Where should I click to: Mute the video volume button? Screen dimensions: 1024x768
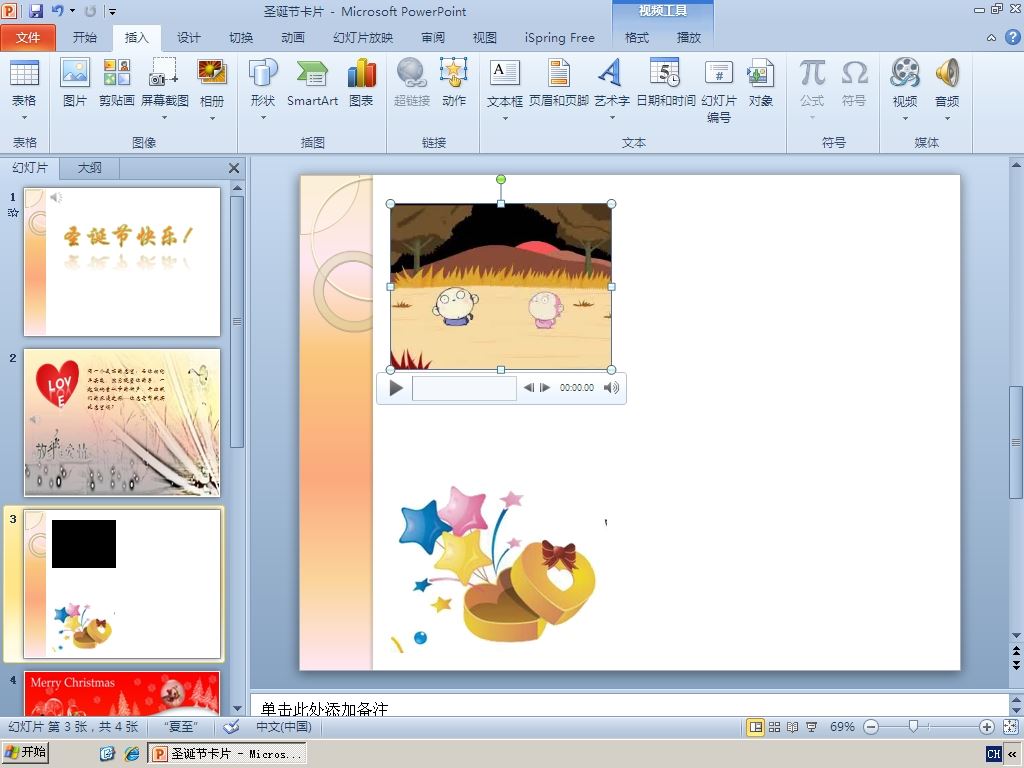point(611,388)
